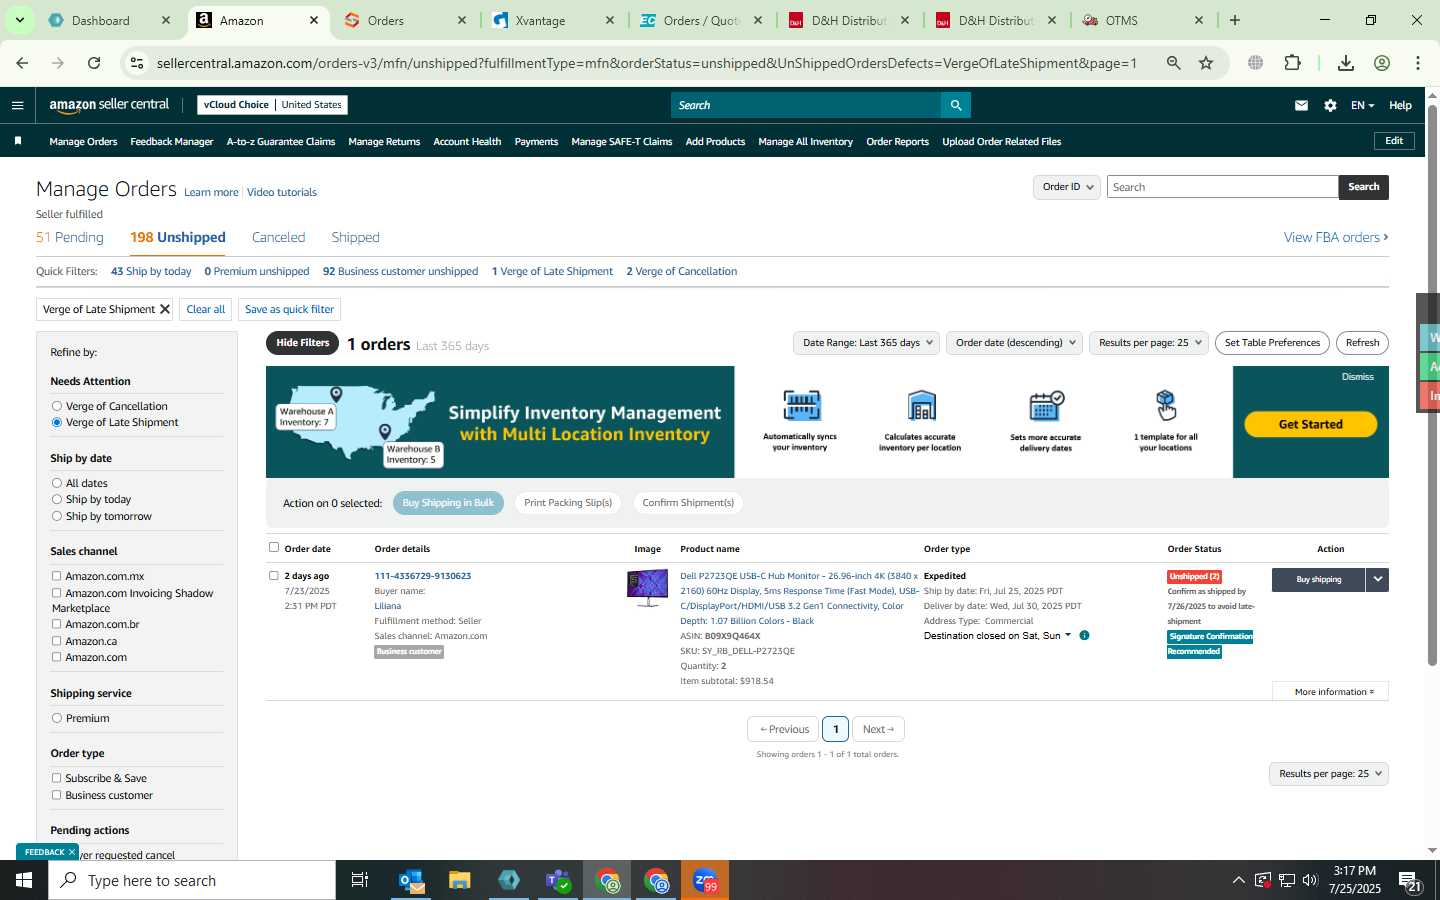This screenshot has width=1440, height=900.
Task: Open the Date Range Last 365 days dropdown
Action: click(x=867, y=343)
